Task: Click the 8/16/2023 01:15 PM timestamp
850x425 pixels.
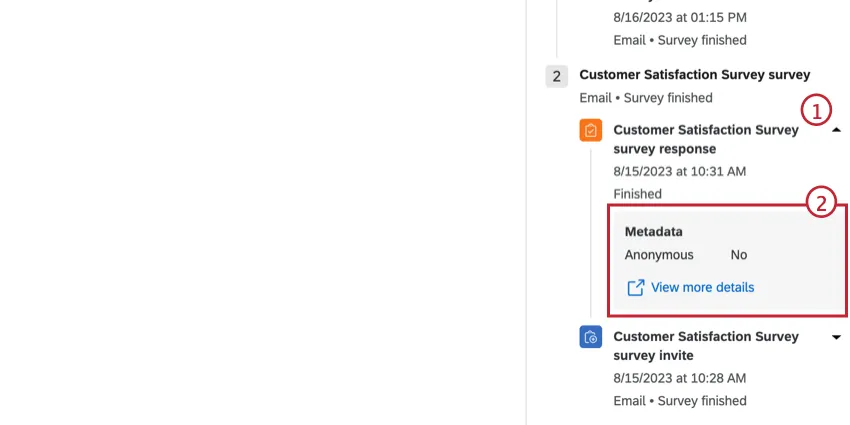Action: pos(679,18)
